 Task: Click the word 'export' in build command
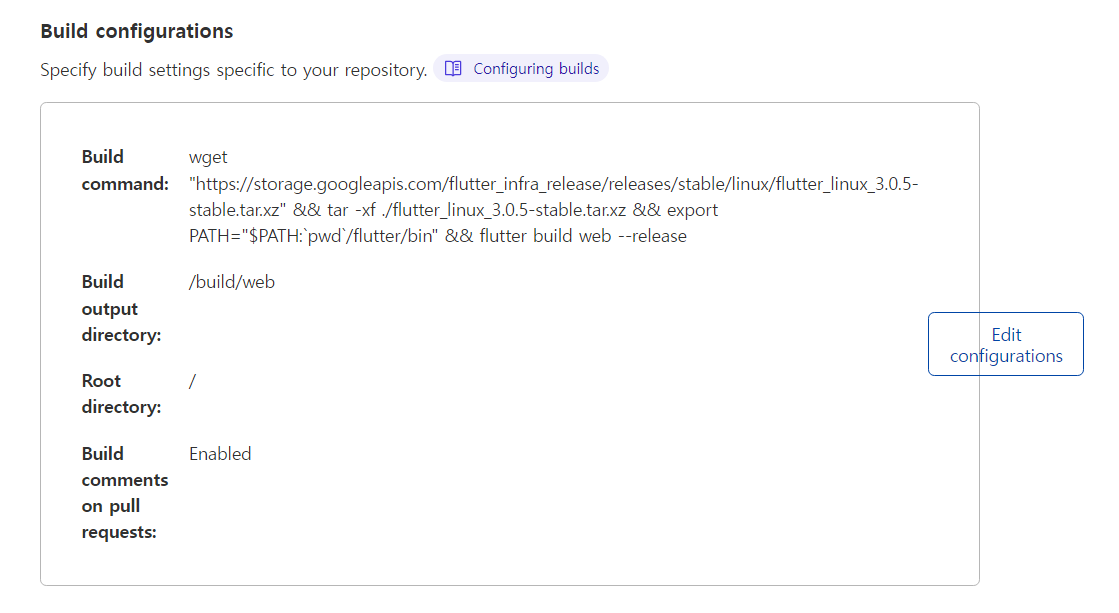[x=692, y=210]
